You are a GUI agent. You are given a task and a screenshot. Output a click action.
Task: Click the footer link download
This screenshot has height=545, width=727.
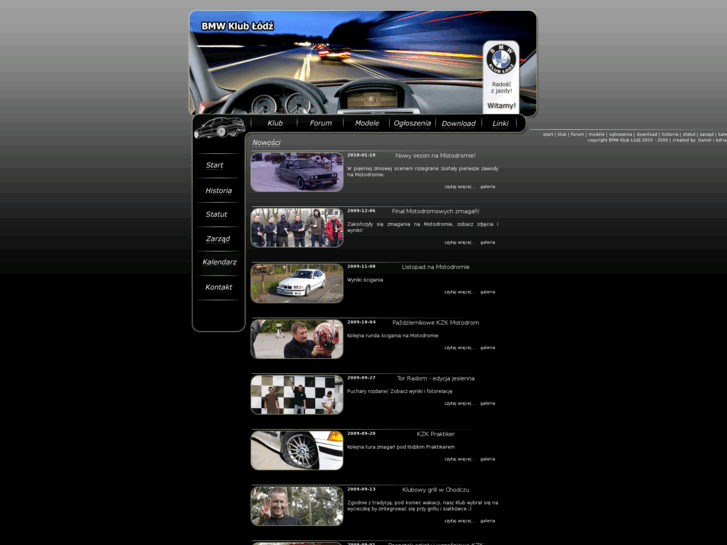[646, 135]
